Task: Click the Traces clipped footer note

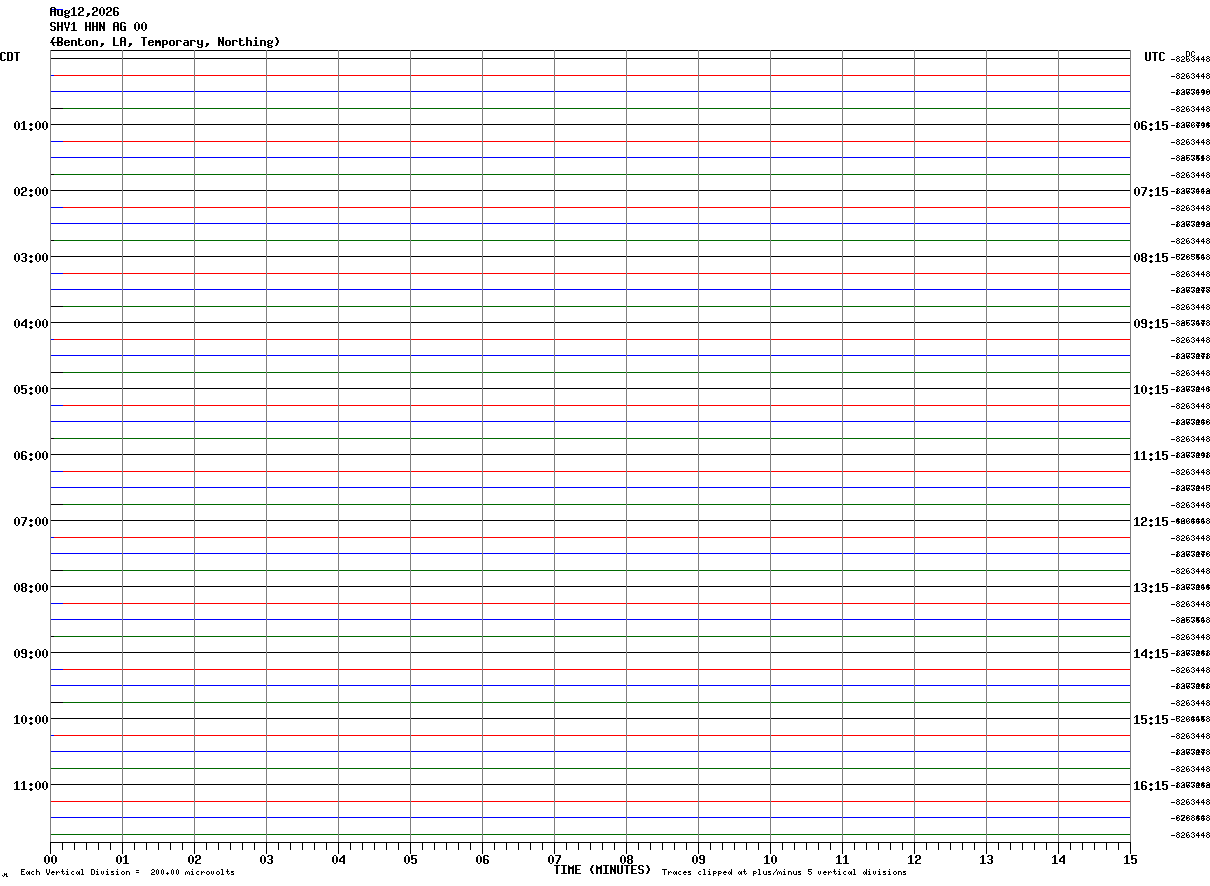Action: tap(784, 872)
